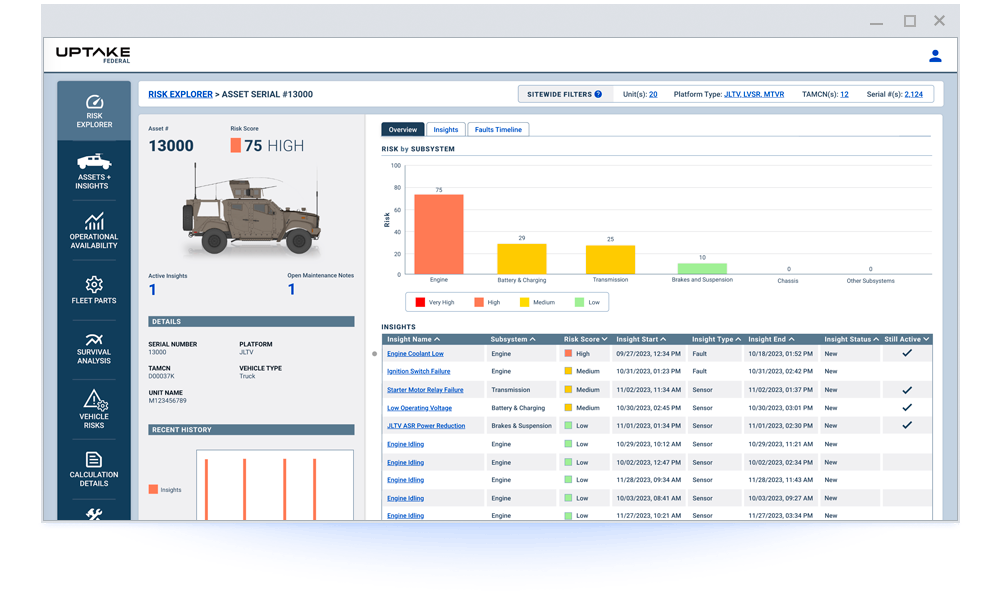Click the Insights legend swatch in Recent History
This screenshot has height=600, width=1000.
pos(153,489)
